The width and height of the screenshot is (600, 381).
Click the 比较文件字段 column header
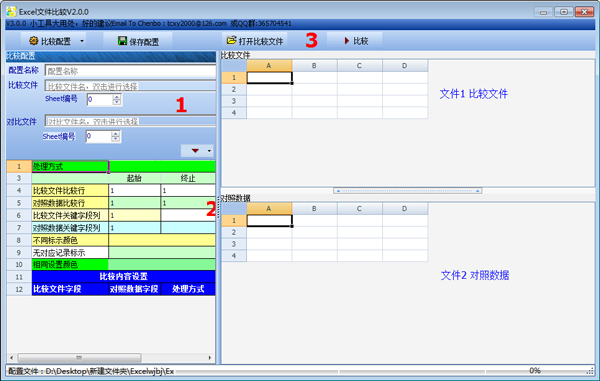[x=70, y=289]
